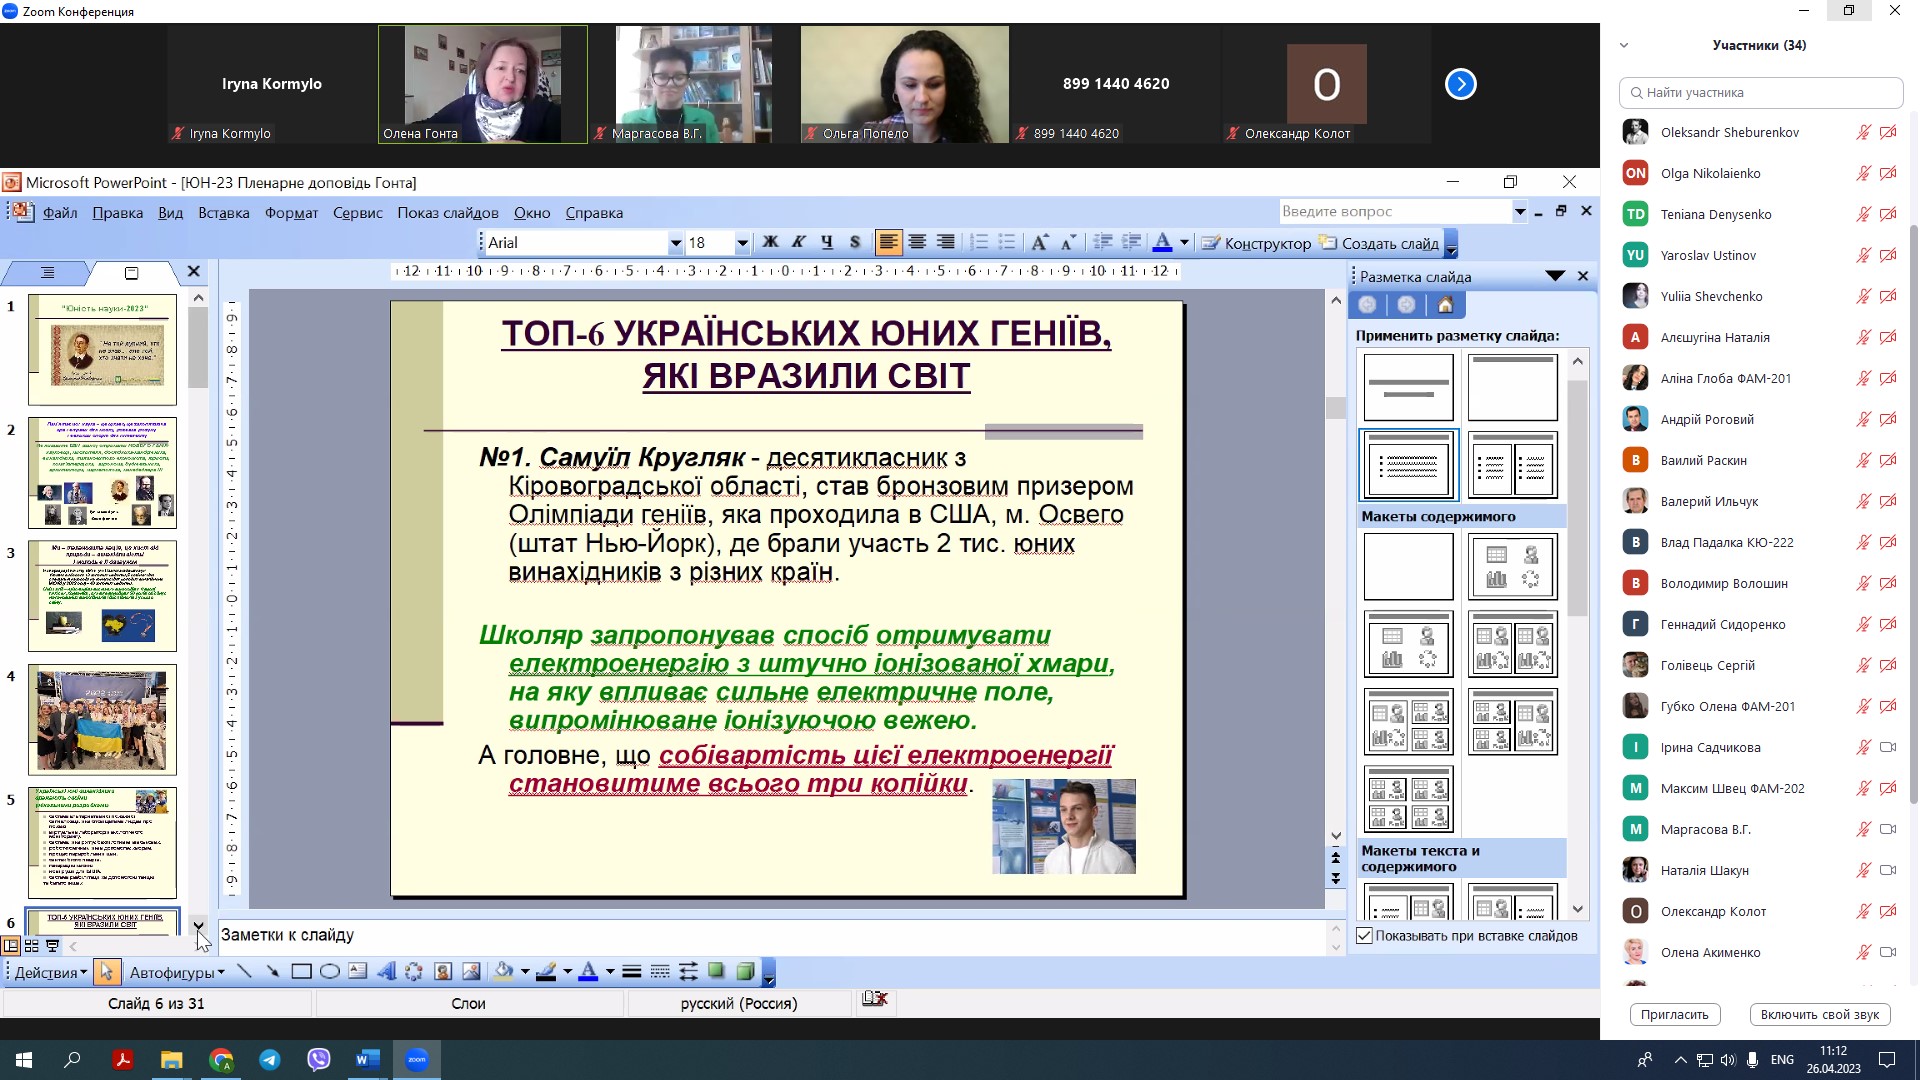Screen dimensions: 1920x1080
Task: Click center text alignment icon
Action: 916,243
